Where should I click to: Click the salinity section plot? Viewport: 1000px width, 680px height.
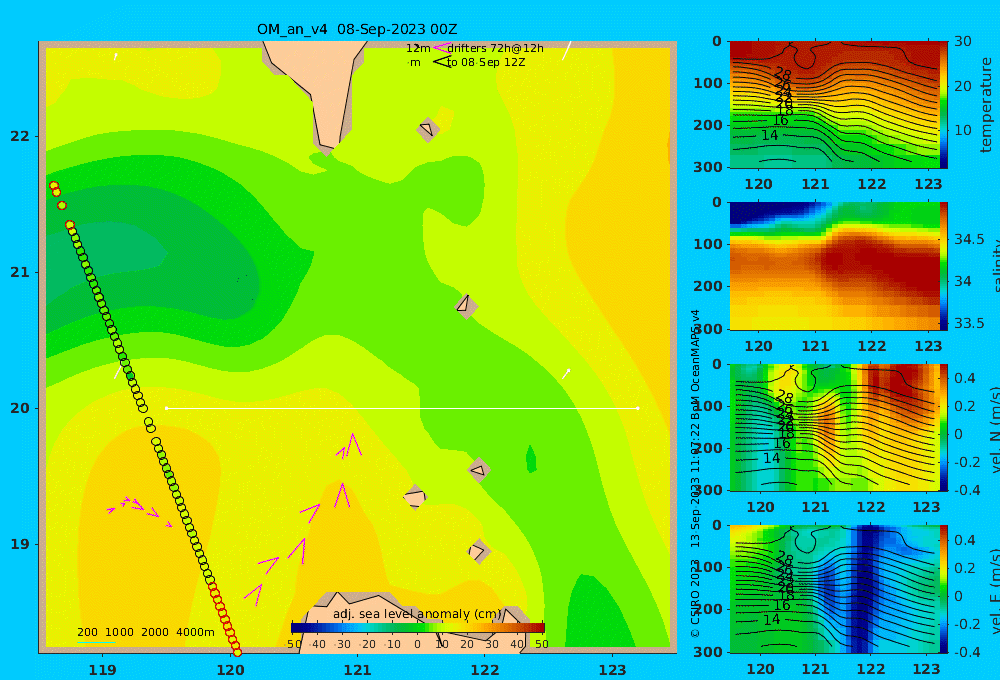click(835, 266)
